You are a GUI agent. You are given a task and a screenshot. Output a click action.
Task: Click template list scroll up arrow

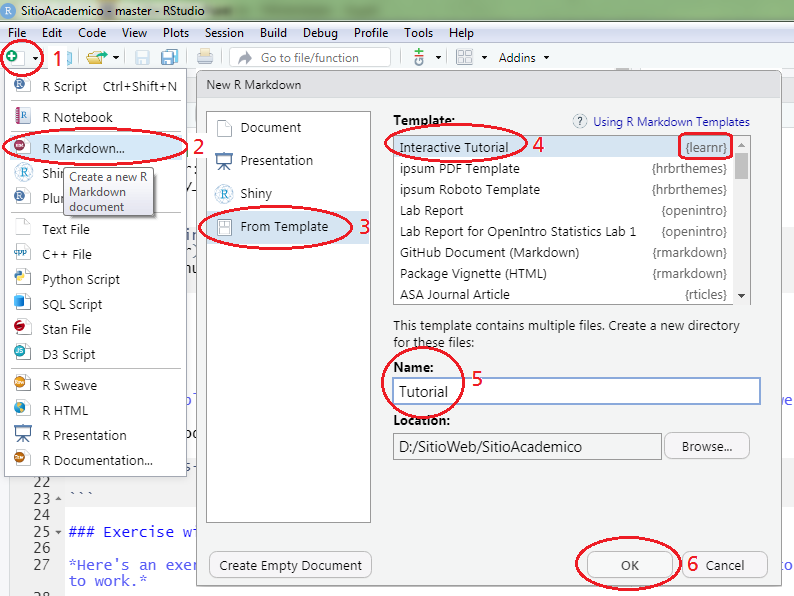741,145
